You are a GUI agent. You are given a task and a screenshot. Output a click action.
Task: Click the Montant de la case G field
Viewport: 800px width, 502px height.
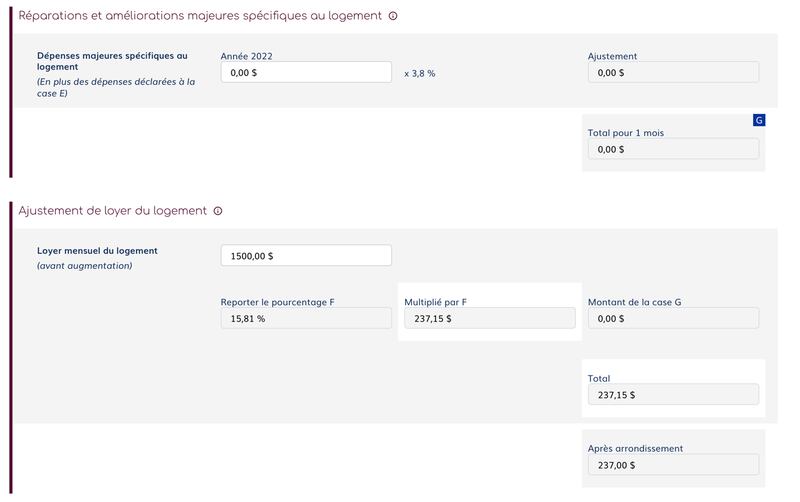pyautogui.click(x=673, y=318)
